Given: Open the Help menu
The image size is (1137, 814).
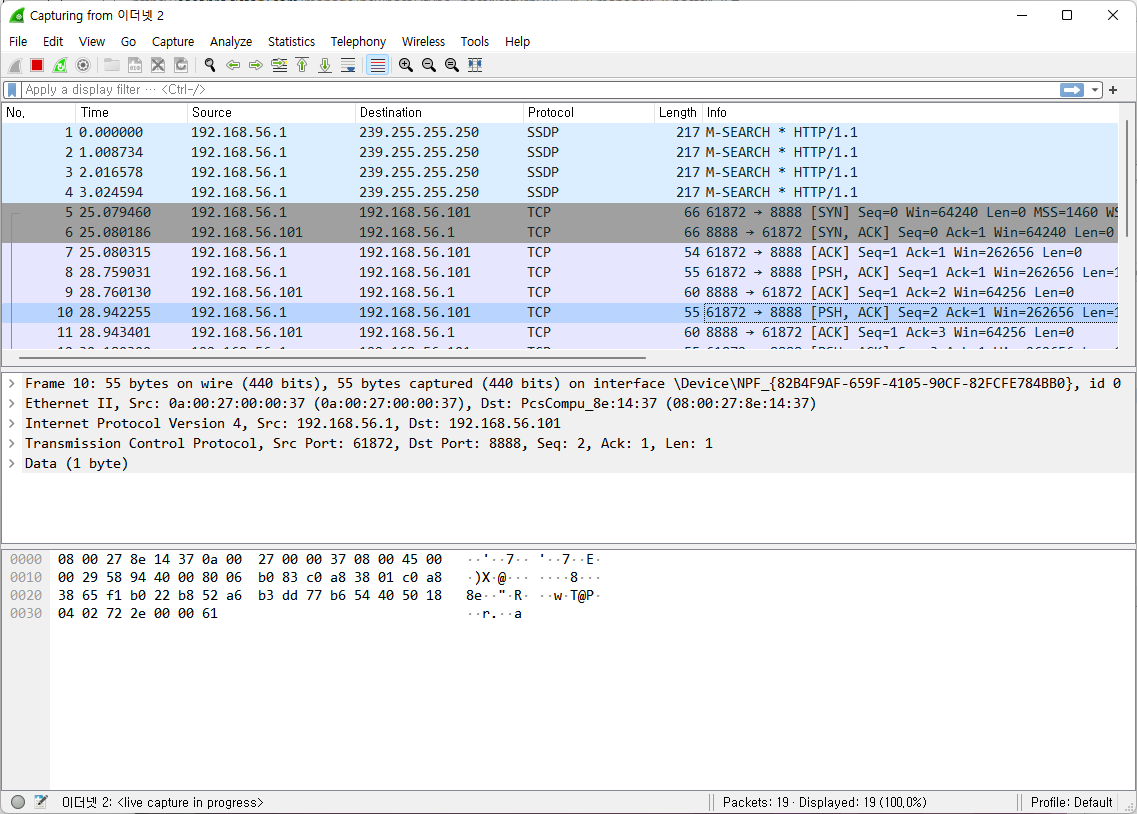Looking at the screenshot, I should point(517,41).
